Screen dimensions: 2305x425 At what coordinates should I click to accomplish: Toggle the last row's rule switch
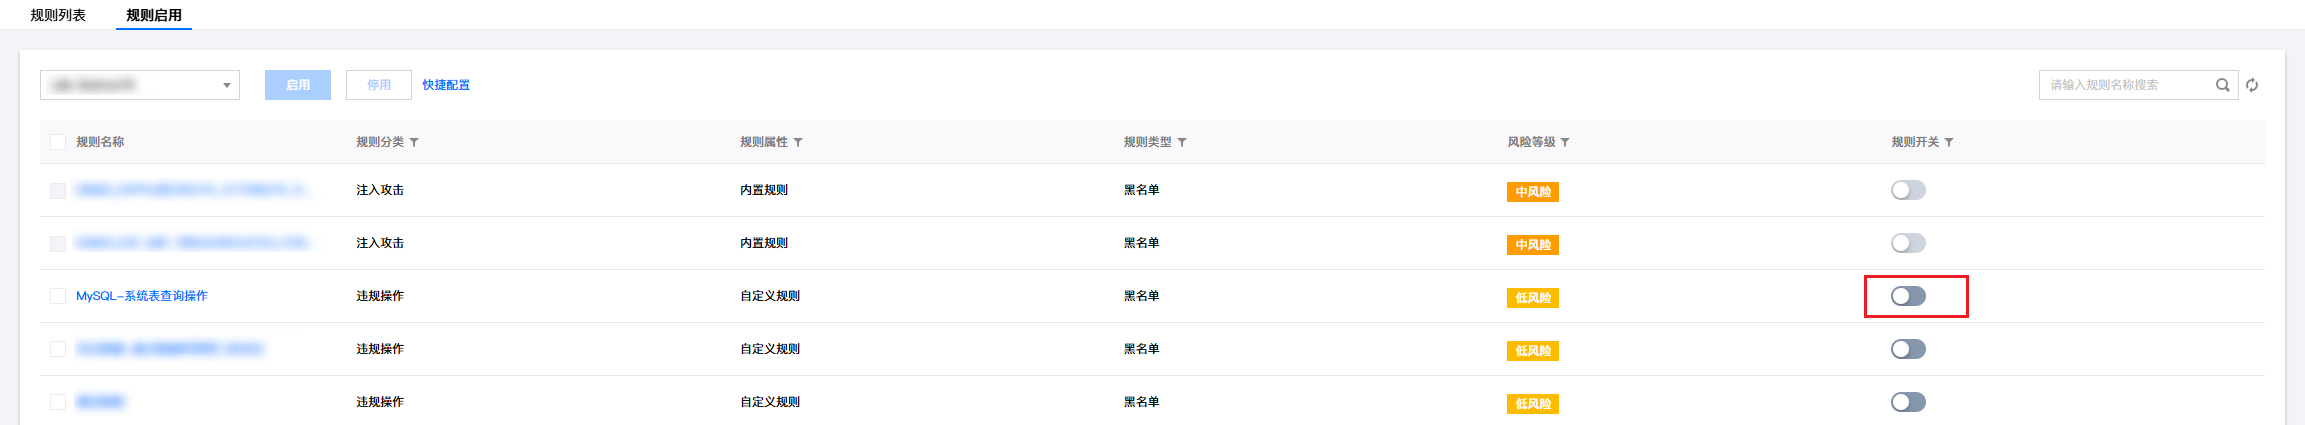1908,402
